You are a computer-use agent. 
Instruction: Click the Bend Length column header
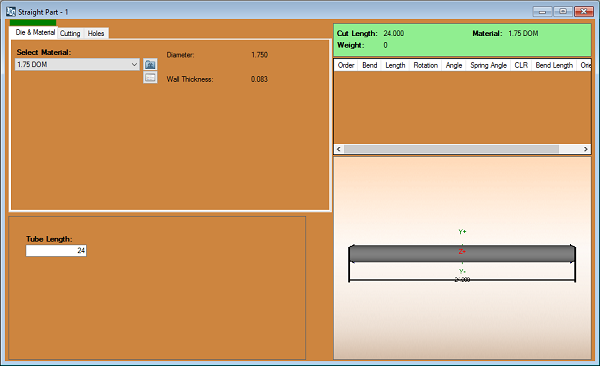click(x=554, y=65)
